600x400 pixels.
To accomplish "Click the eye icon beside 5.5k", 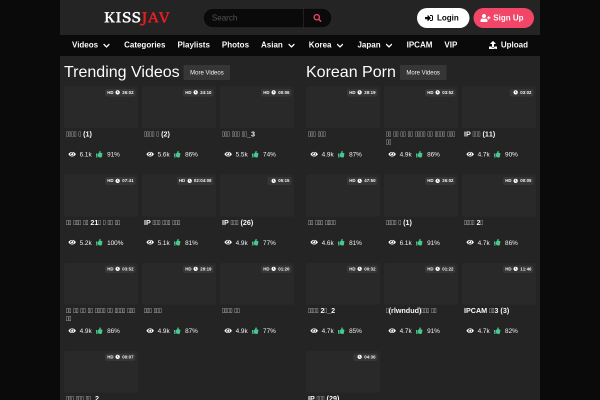I will tap(228, 154).
